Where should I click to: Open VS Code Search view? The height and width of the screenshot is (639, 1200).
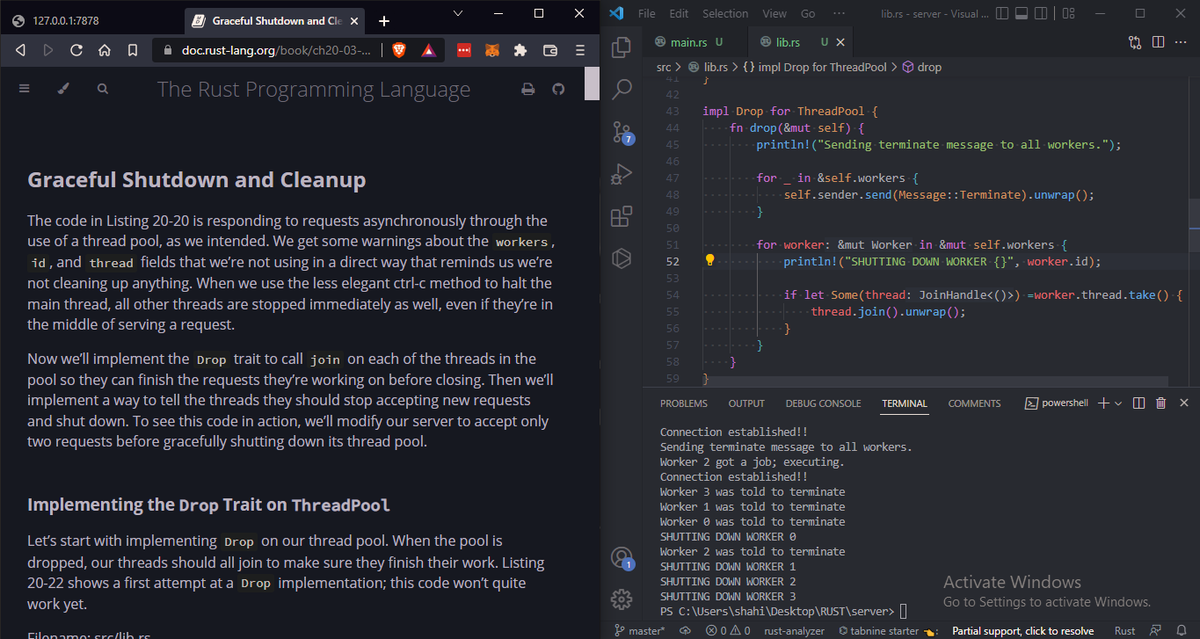[621, 88]
